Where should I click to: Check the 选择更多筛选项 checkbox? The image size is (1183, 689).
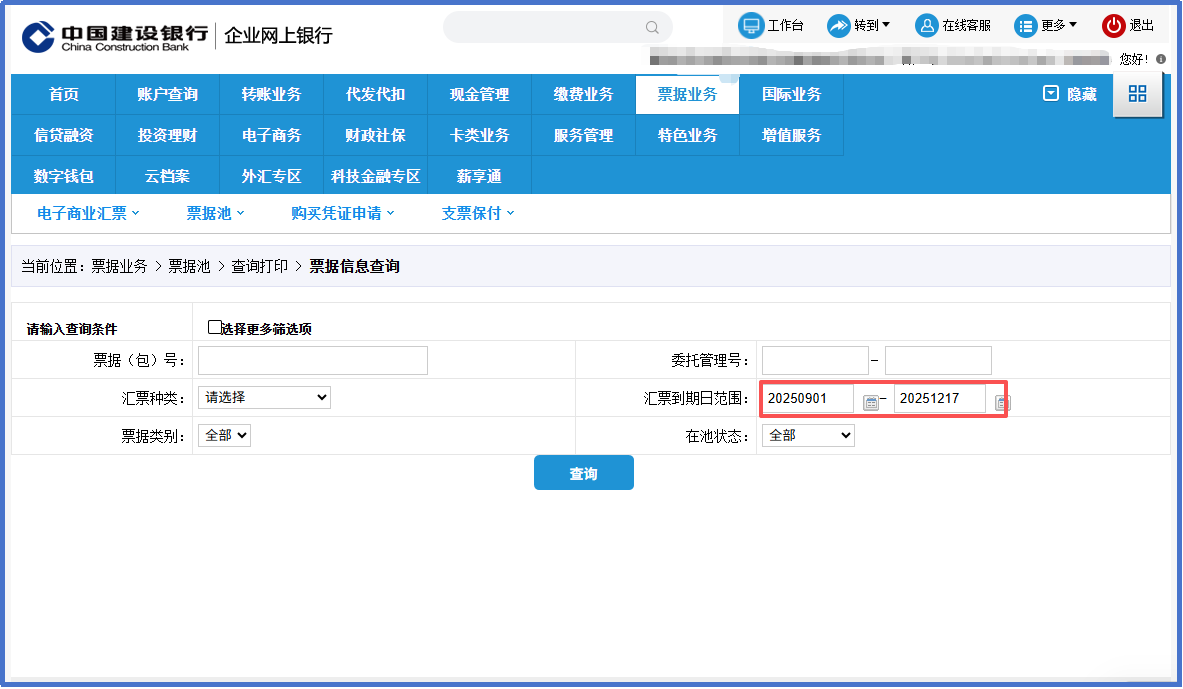tap(214, 327)
